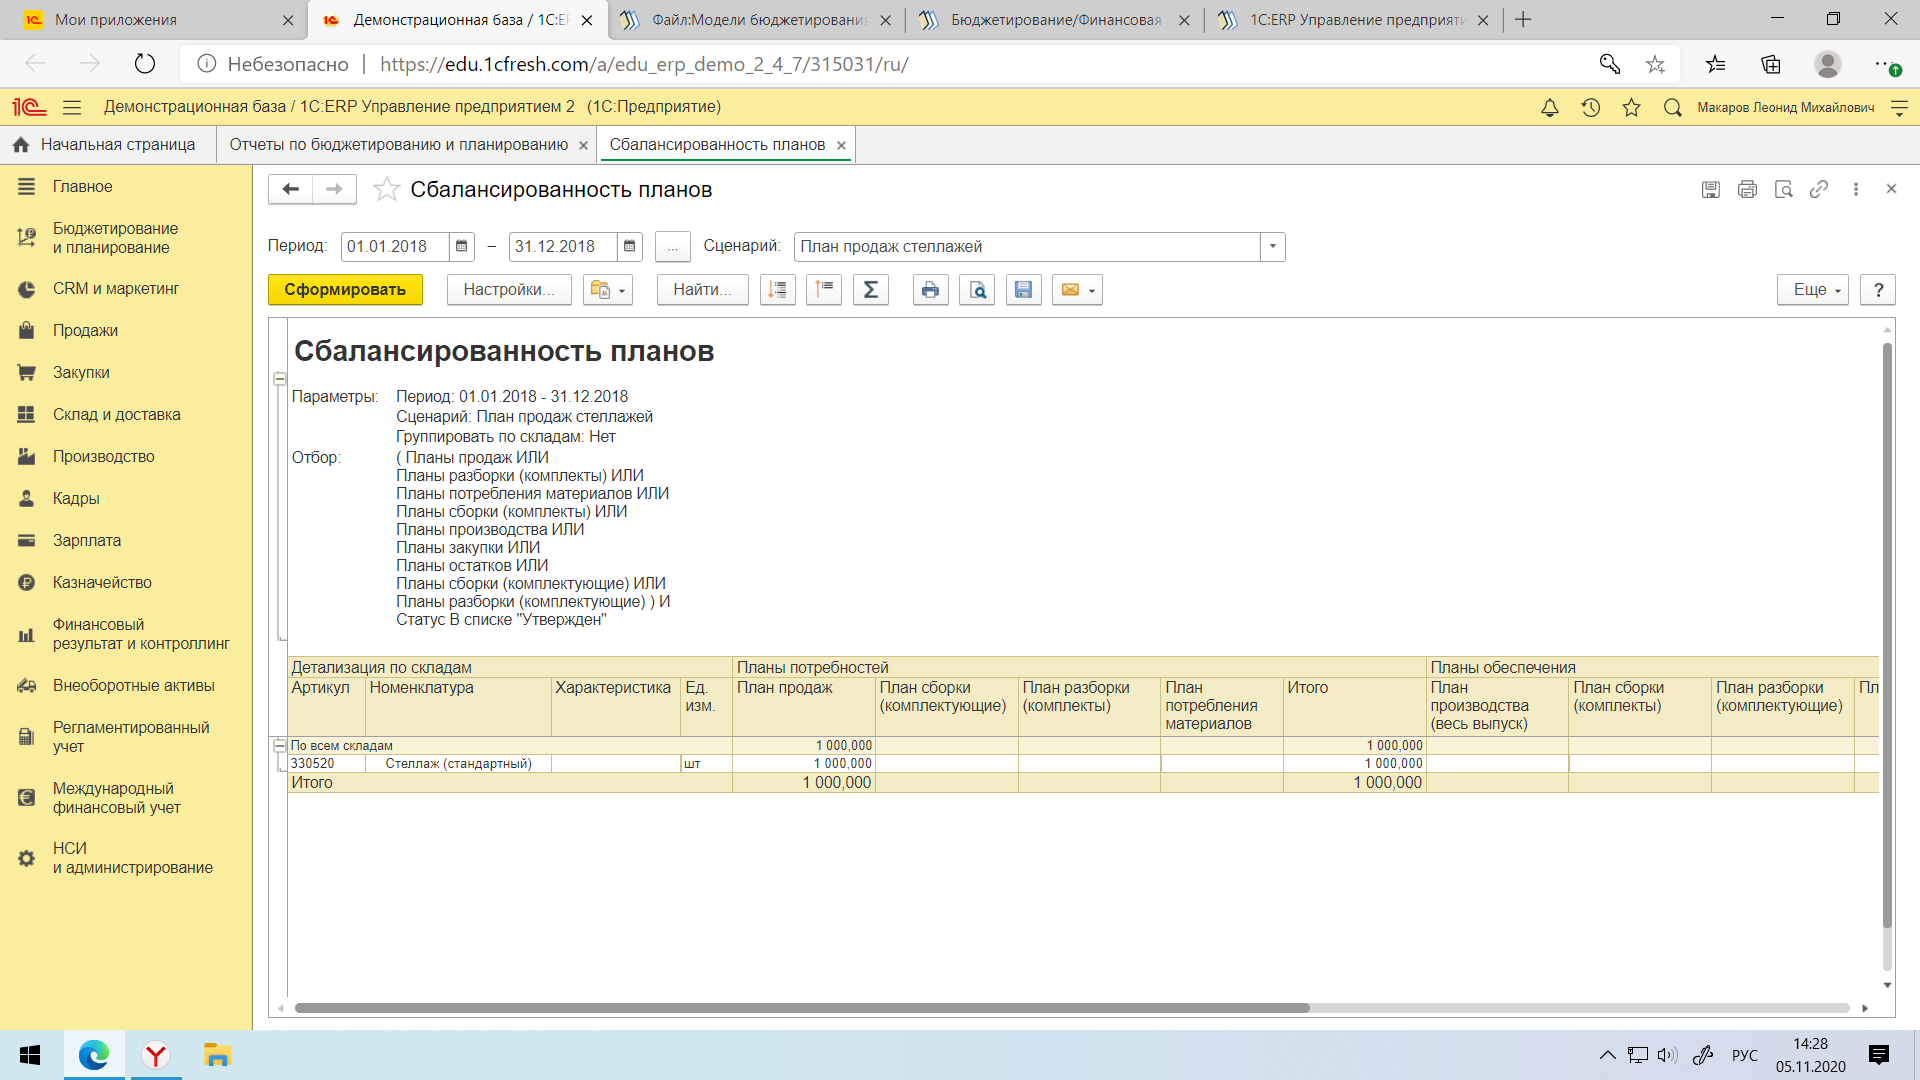Collapse the parameters section expander
This screenshot has height=1080, width=1920.
tap(280, 379)
